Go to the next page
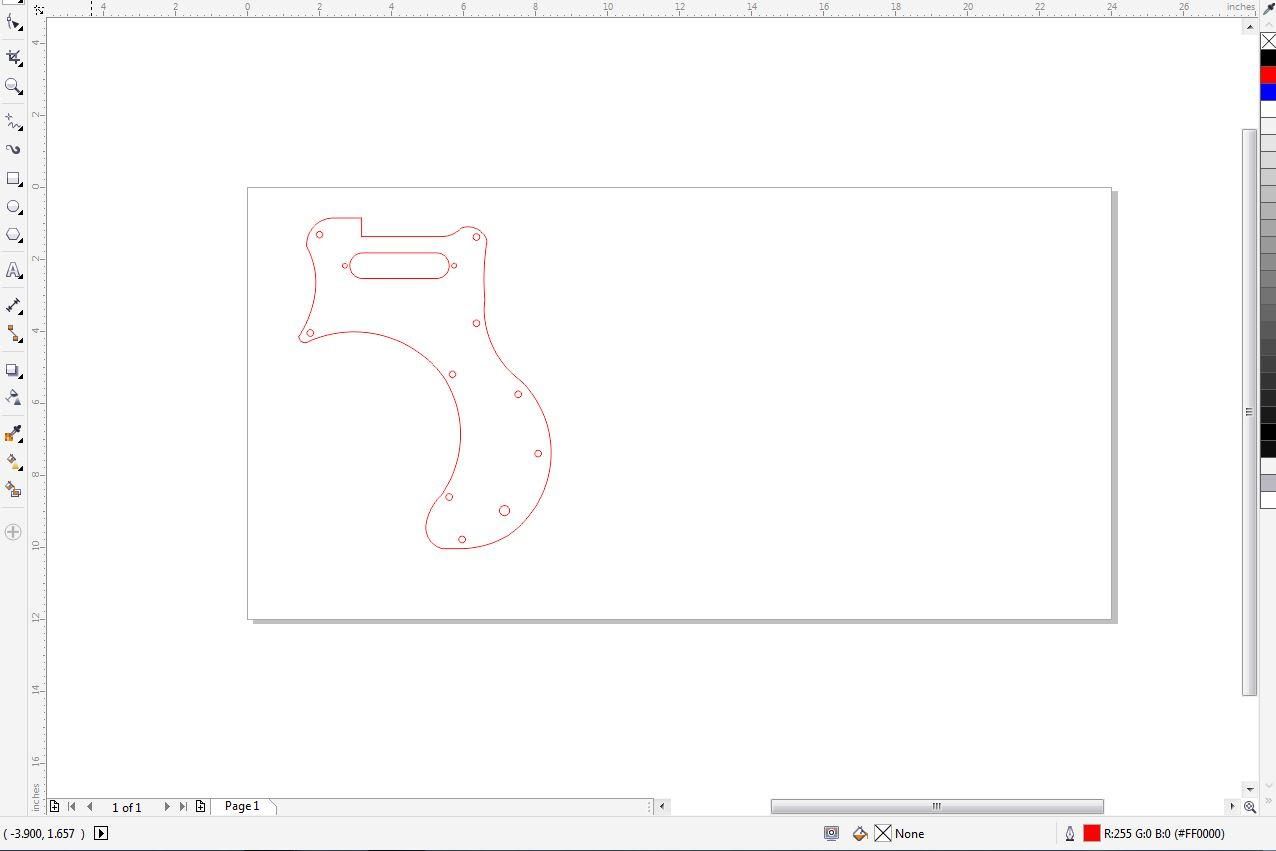 tap(167, 806)
